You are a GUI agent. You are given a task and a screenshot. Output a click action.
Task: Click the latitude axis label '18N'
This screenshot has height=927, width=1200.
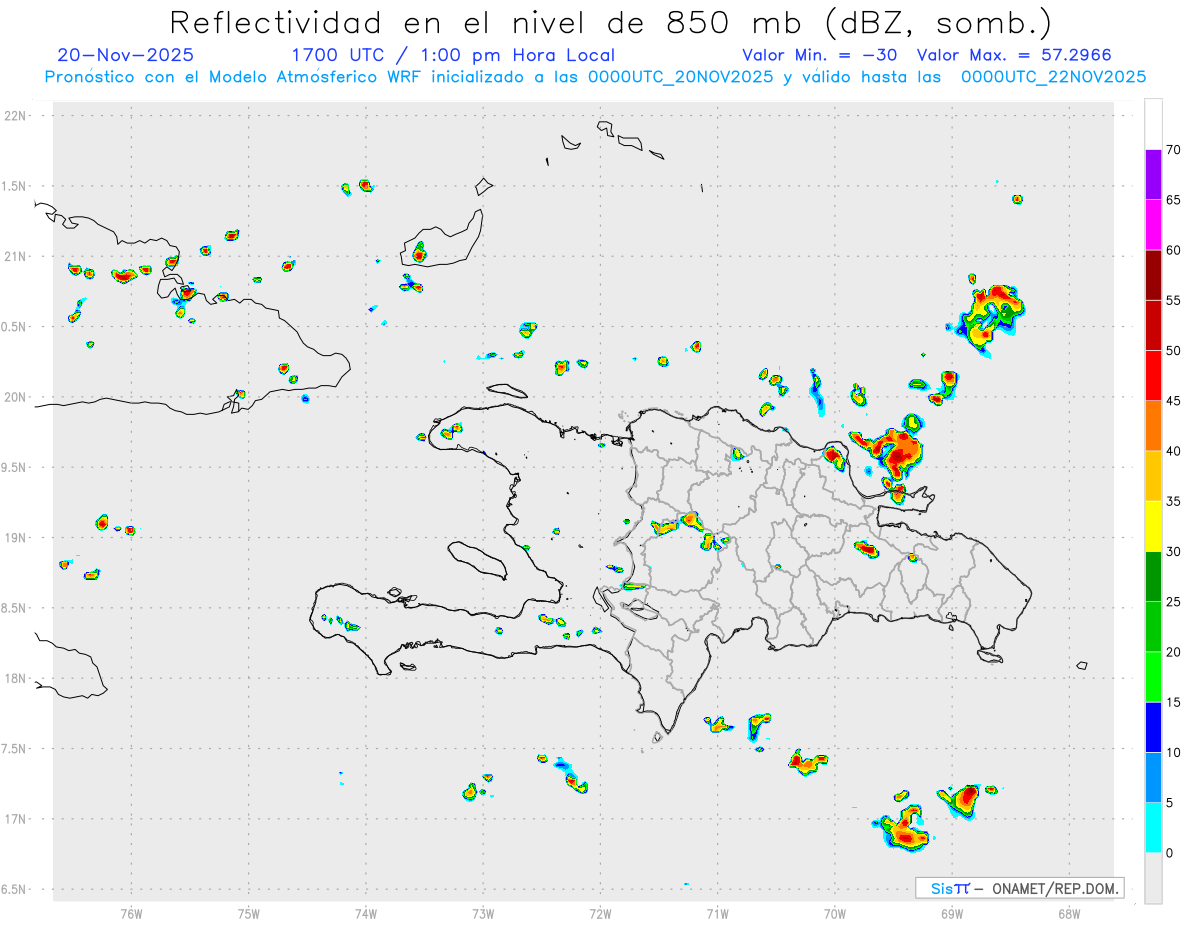pyautogui.click(x=16, y=678)
